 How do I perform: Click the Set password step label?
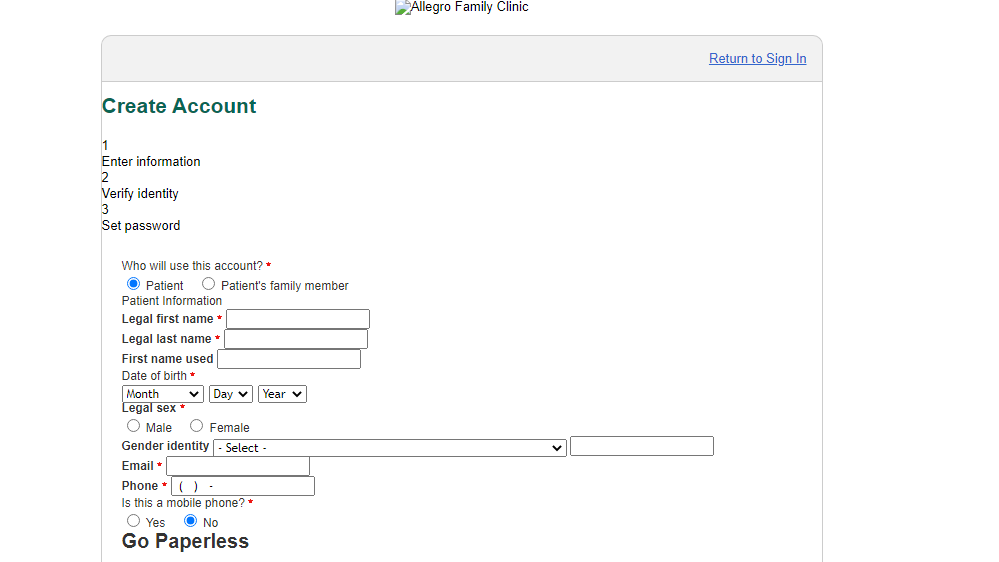coord(141,226)
